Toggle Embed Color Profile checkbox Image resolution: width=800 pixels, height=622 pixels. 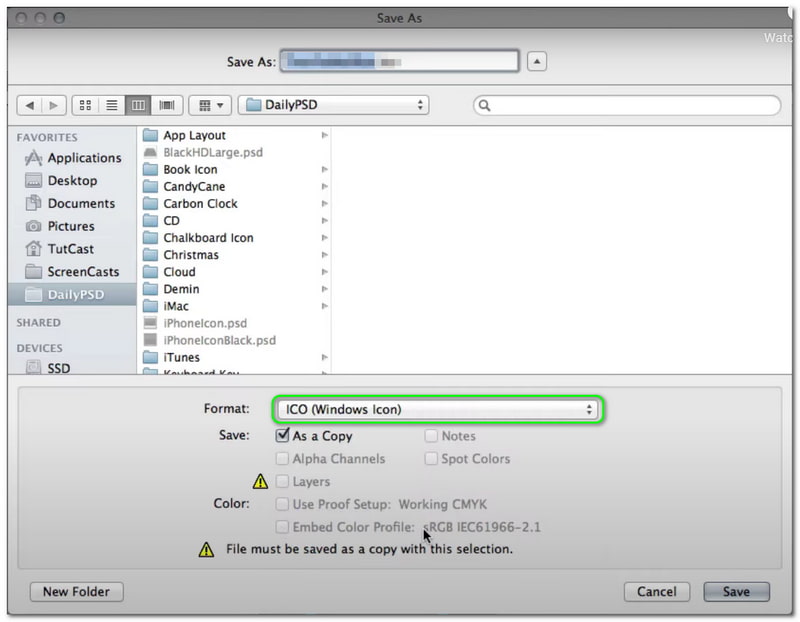(282, 527)
